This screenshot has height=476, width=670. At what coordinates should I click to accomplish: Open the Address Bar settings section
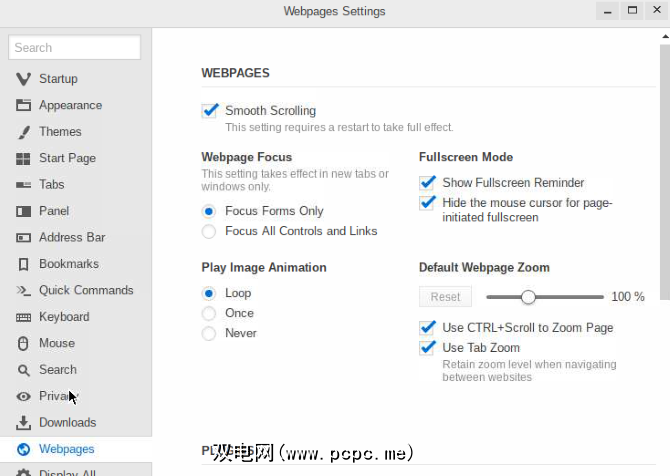72,238
